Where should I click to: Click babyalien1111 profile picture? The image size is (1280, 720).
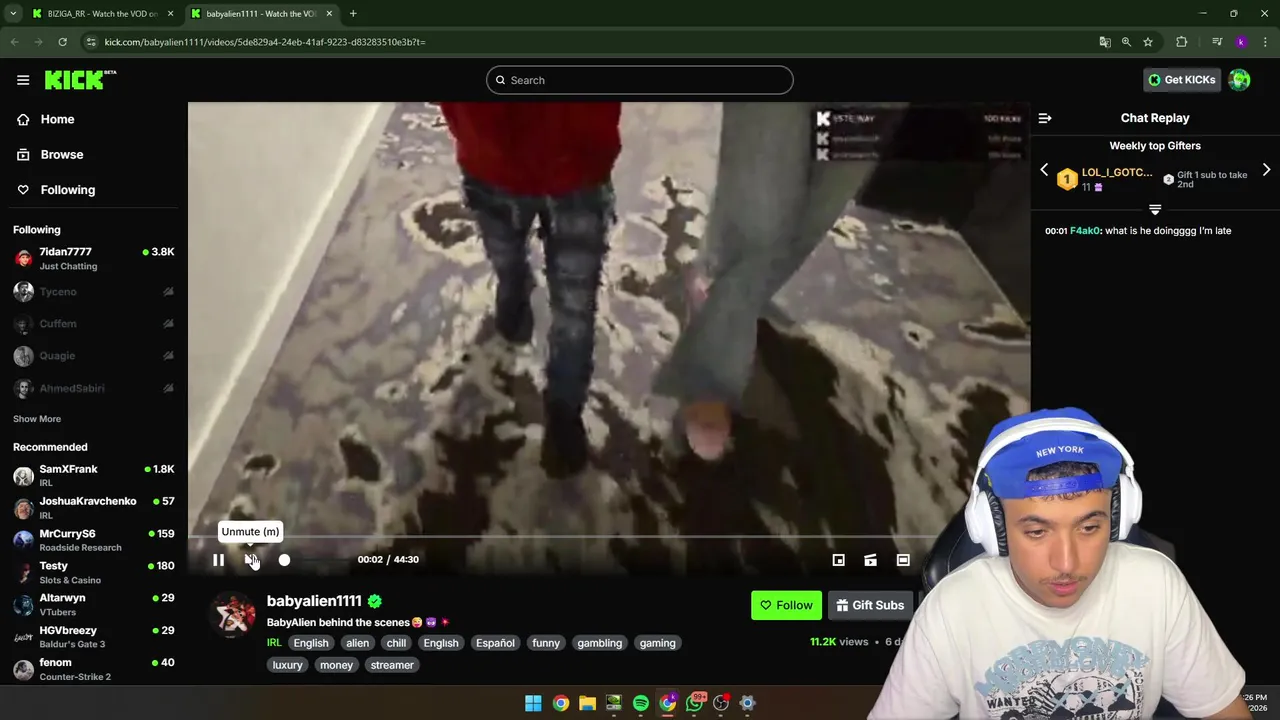(x=233, y=613)
